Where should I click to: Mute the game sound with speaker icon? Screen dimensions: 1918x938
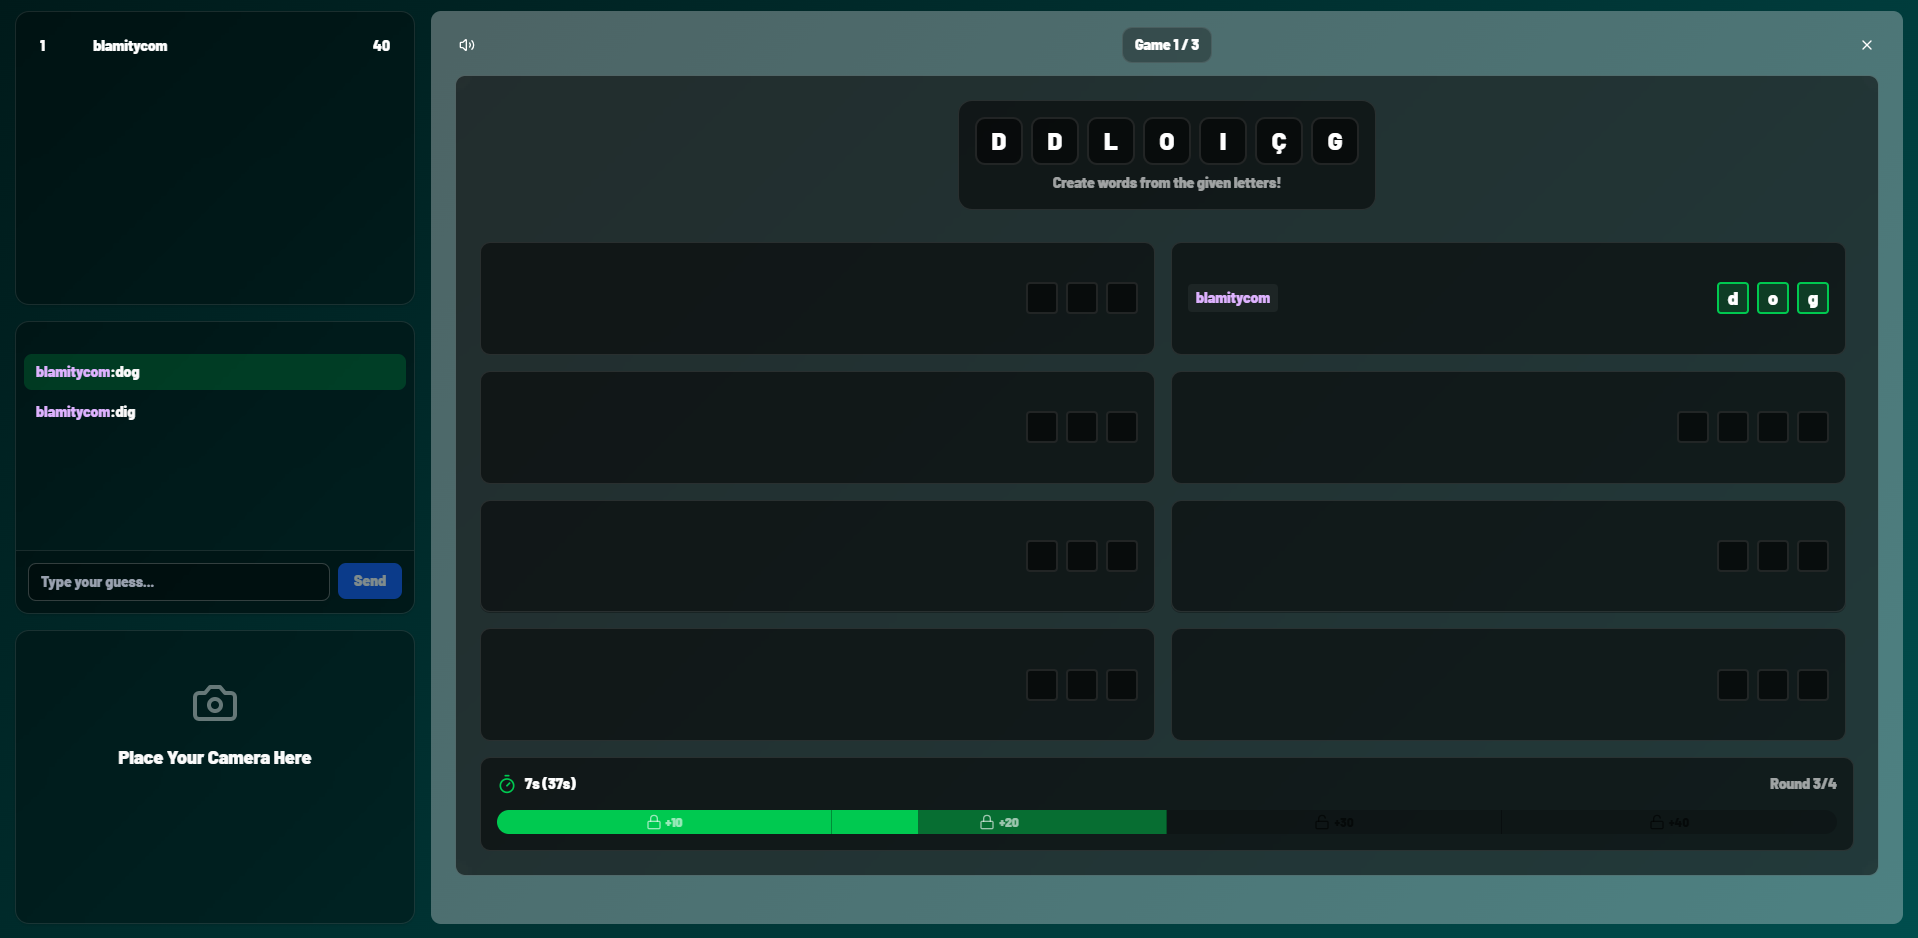tap(467, 45)
